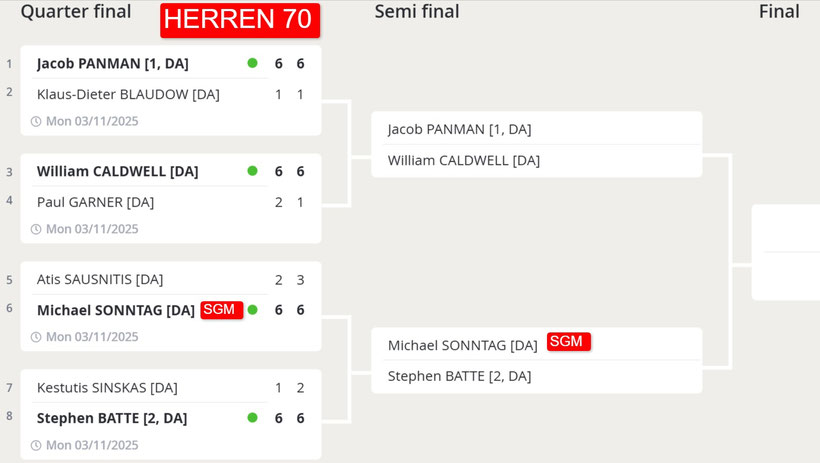The height and width of the screenshot is (463, 820).
Task: Click the semi final SGM badge
Action: (569, 342)
